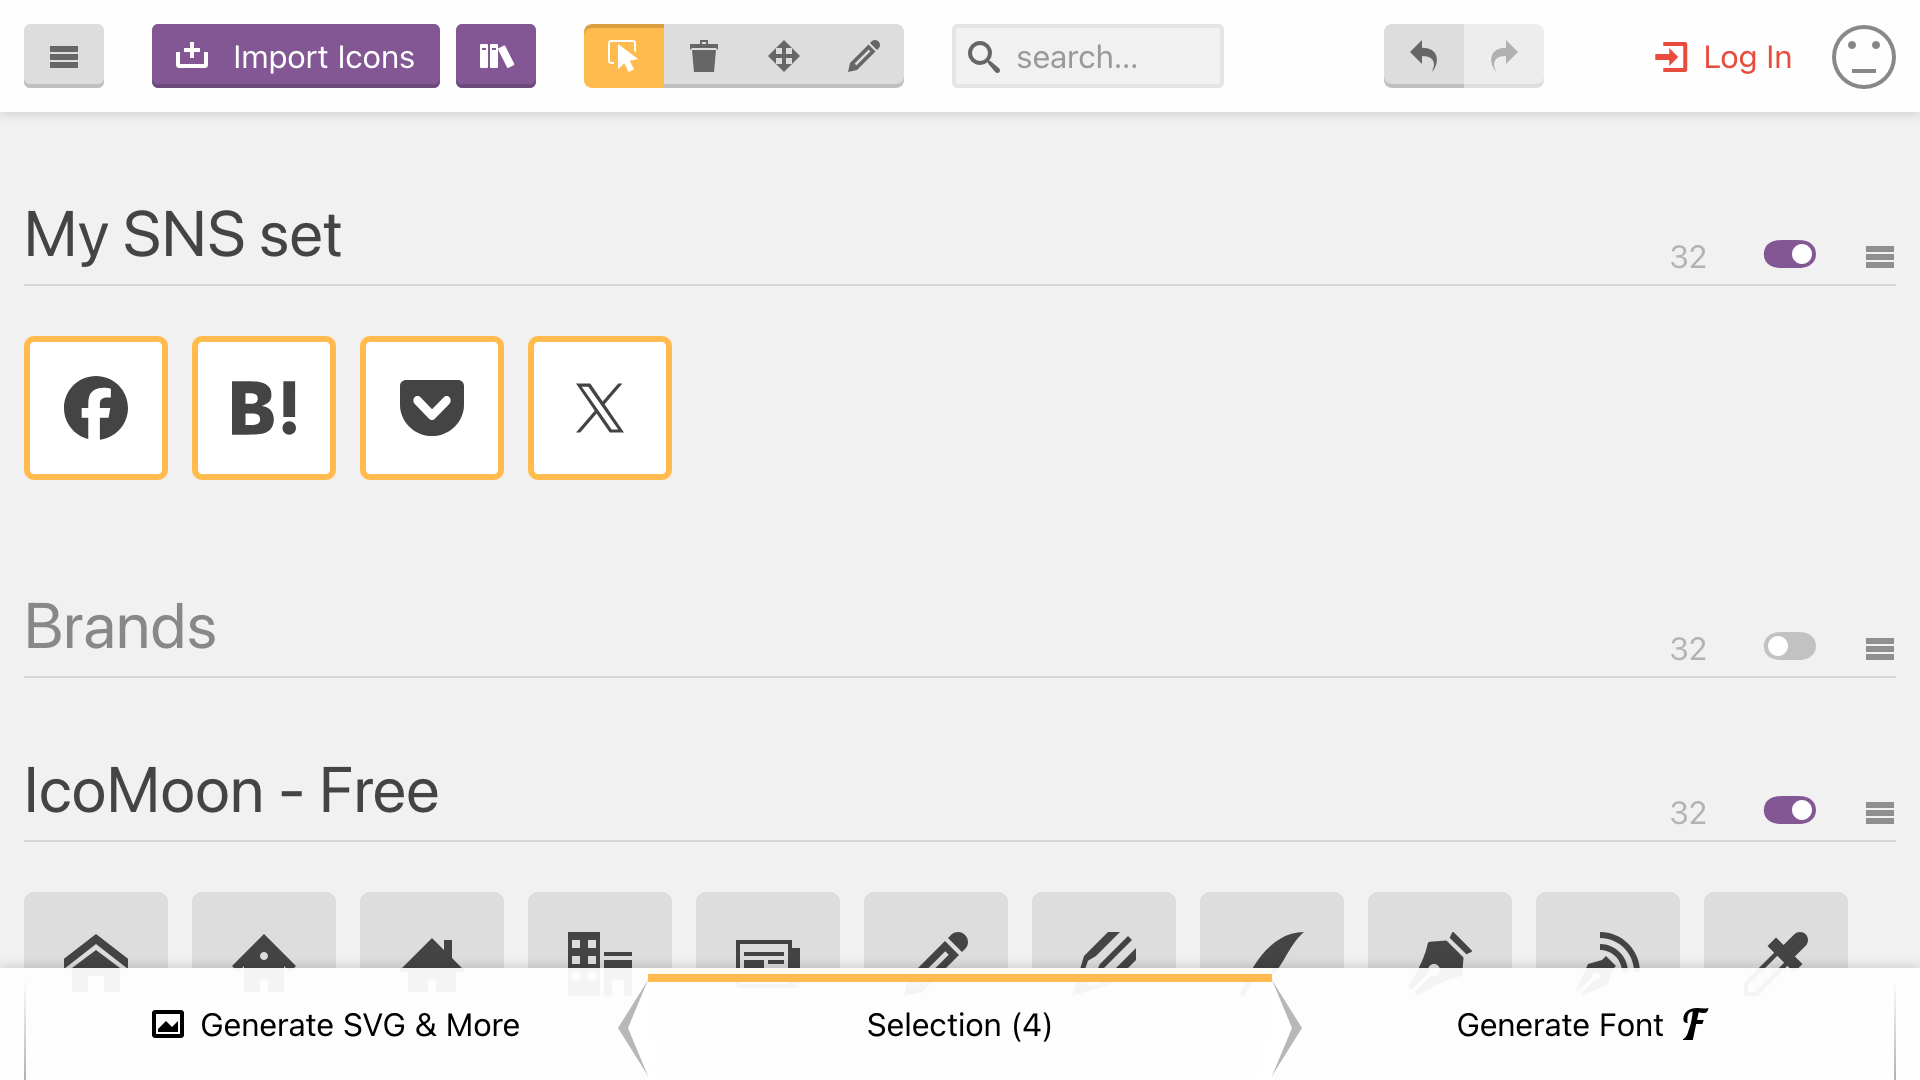This screenshot has width=1920, height=1080.
Task: Turn off the IcoMoon - Free toggle
Action: [x=1790, y=811]
